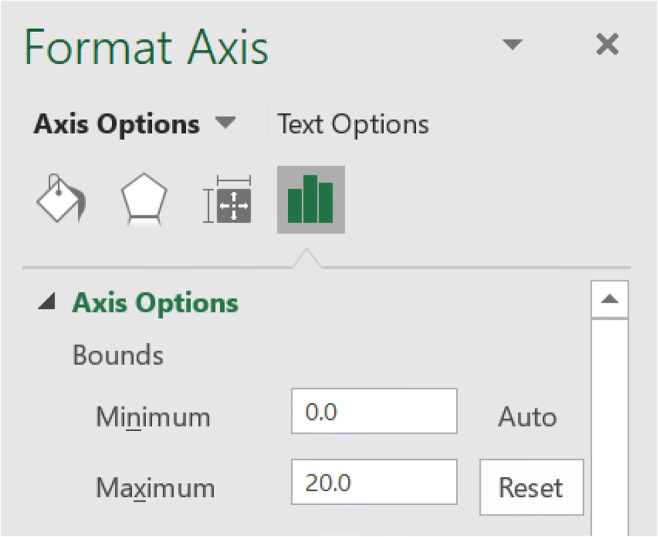This screenshot has width=658, height=537.
Task: Click the Maximum bound input field
Action: [x=374, y=483]
